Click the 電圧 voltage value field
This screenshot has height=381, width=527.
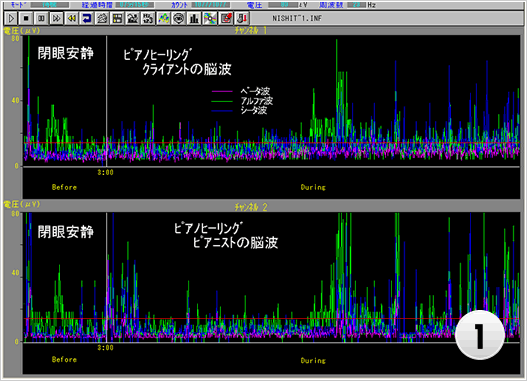pyautogui.click(x=283, y=5)
